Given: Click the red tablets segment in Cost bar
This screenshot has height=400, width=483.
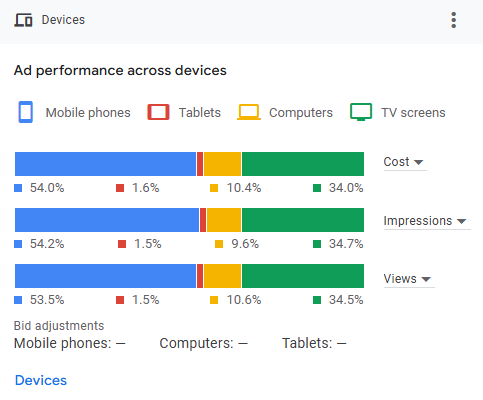Looking at the screenshot, I should pos(200,164).
